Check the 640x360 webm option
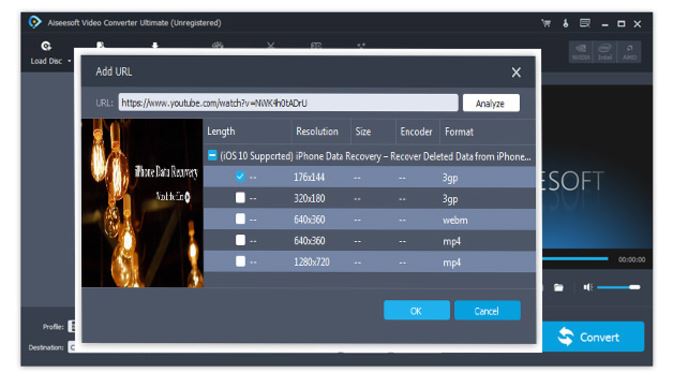Viewport: 675px width, 380px height. tap(240, 219)
